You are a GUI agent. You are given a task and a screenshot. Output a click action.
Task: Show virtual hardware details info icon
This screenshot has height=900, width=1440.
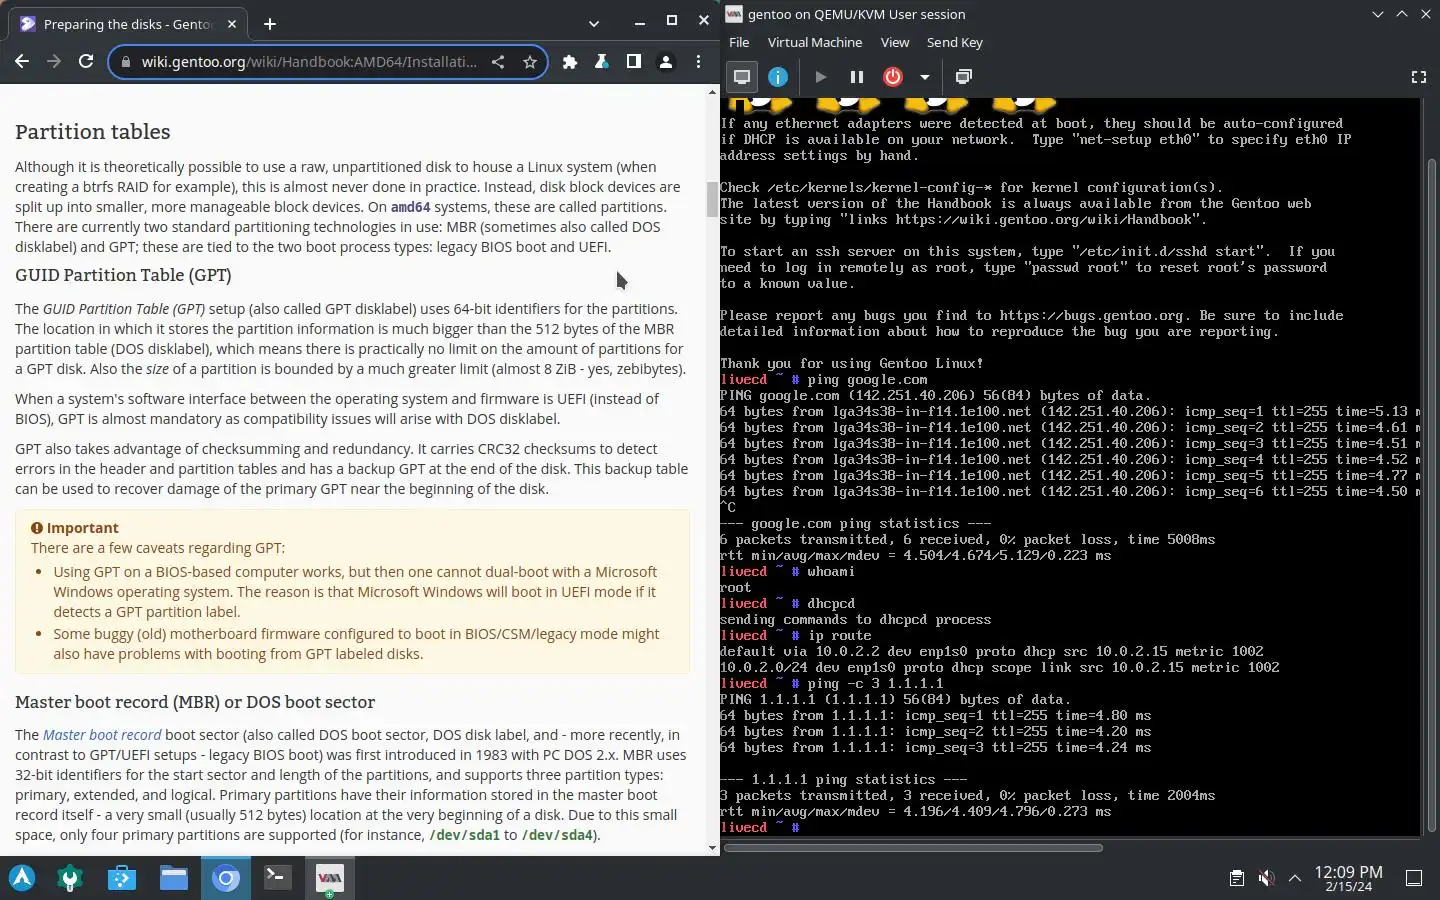coord(778,77)
